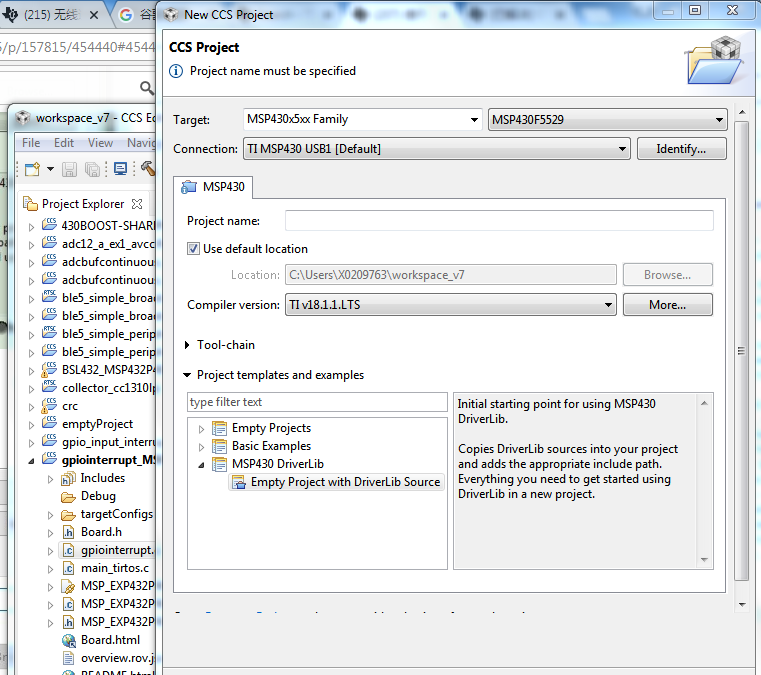The width and height of the screenshot is (761, 675).
Task: Expand the Tool-chain section
Action: 187,345
